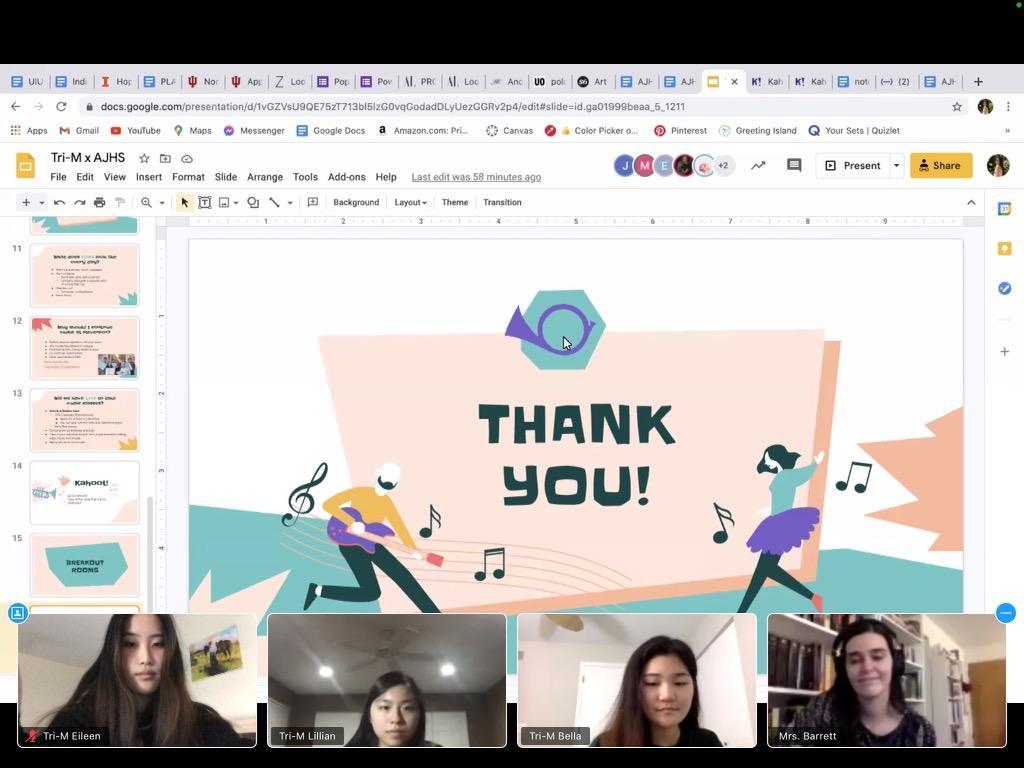Viewport: 1024px width, 768px height.
Task: Click the undo arrow in toolbar
Action: [x=60, y=202]
